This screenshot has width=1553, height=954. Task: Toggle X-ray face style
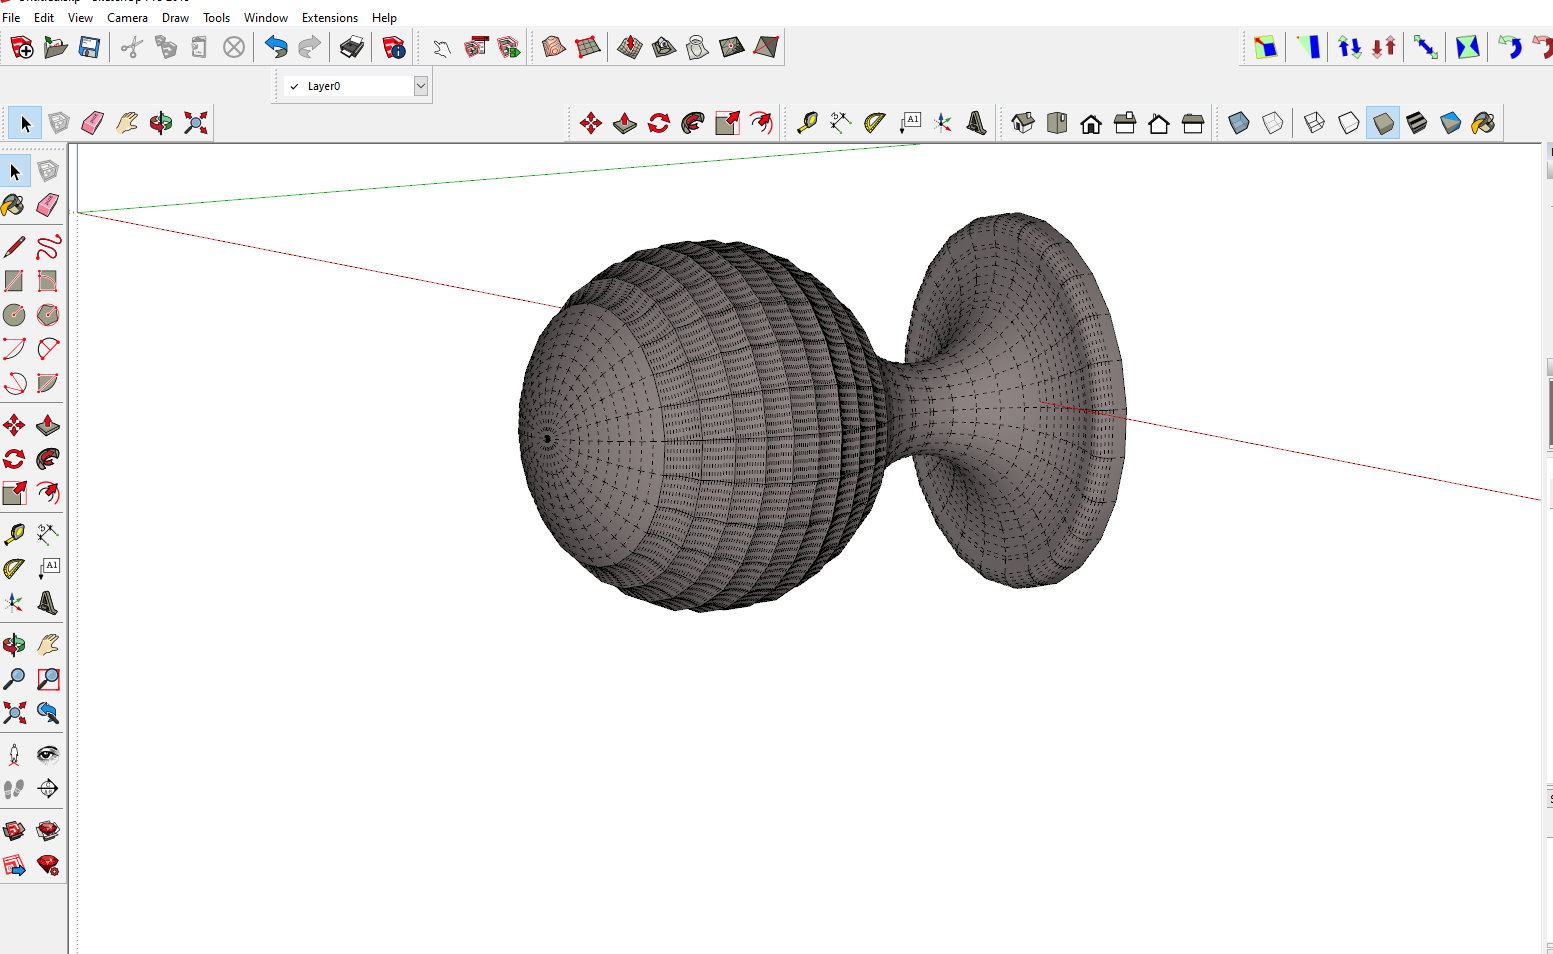(1239, 123)
